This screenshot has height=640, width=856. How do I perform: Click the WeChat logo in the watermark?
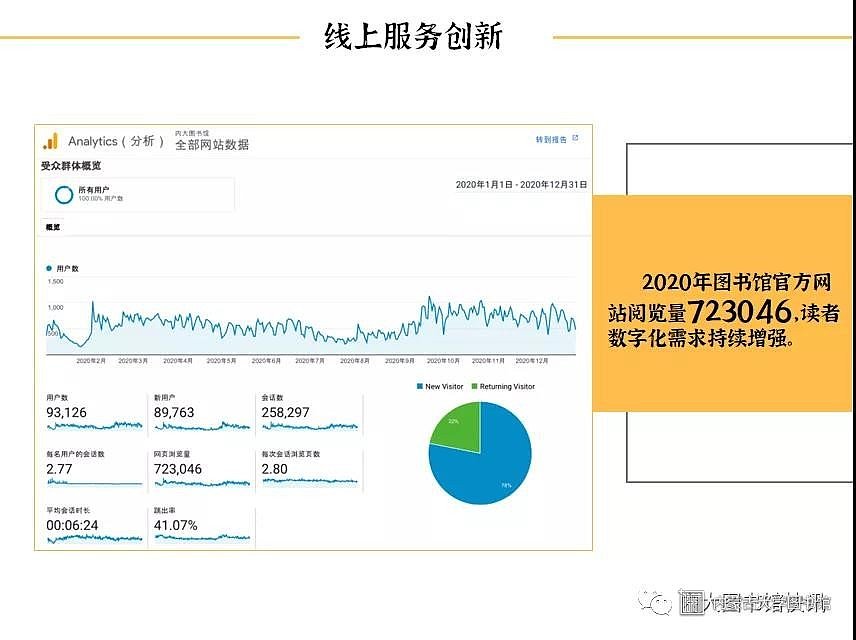pyautogui.click(x=657, y=603)
